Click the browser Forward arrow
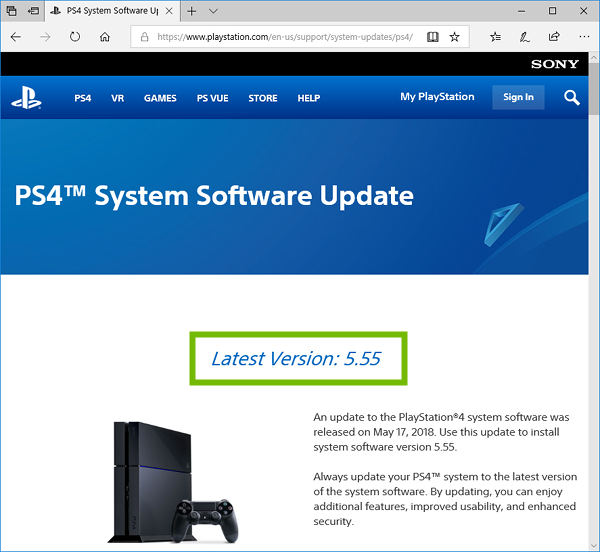The image size is (600, 552). (45, 37)
